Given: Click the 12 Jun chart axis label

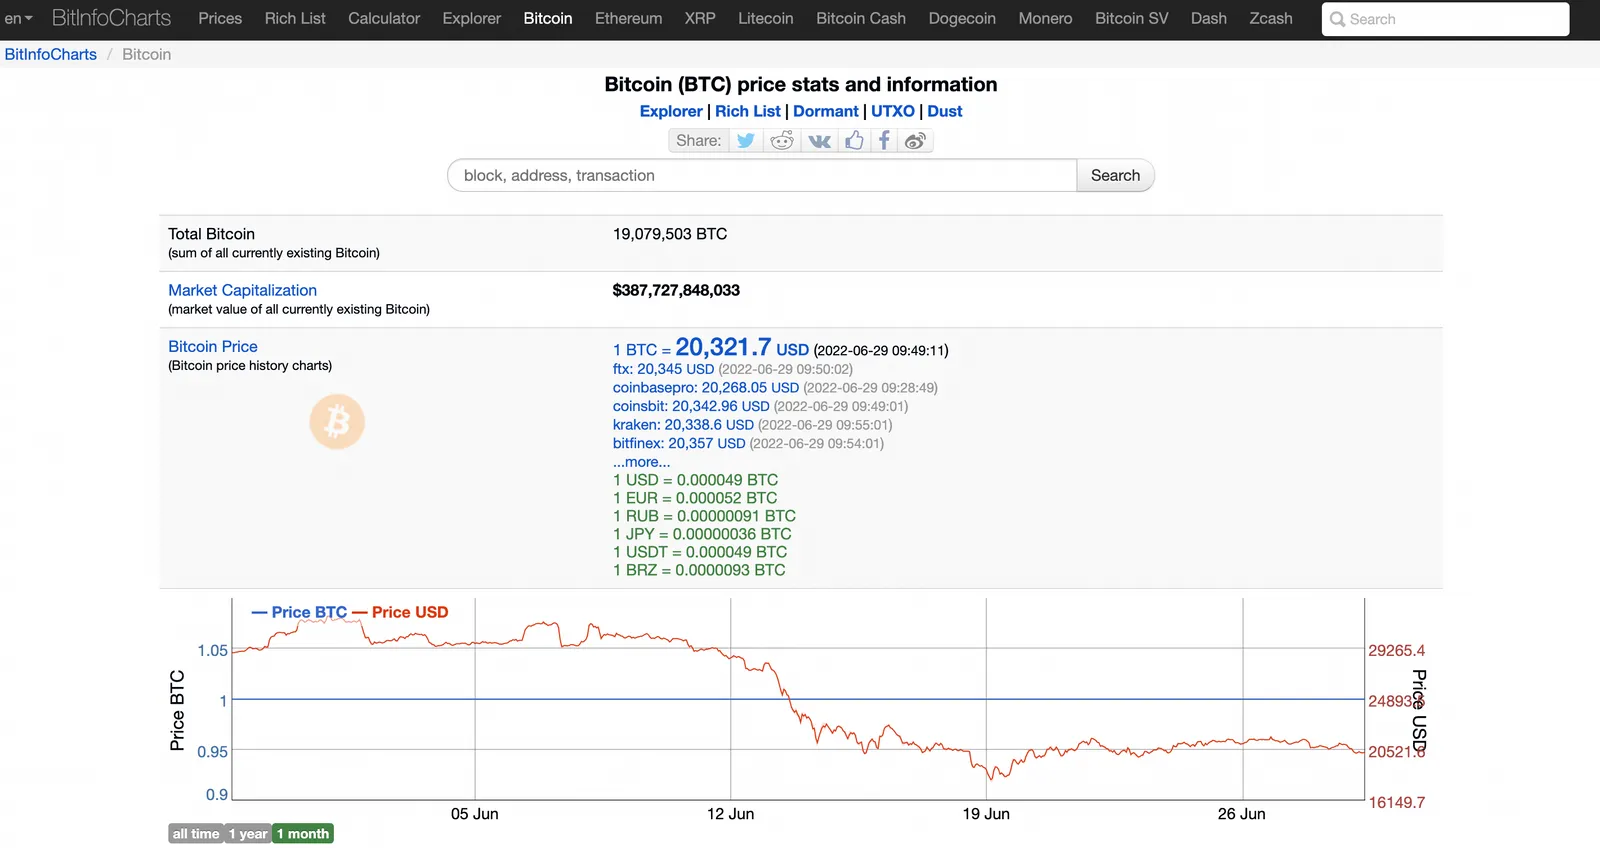Looking at the screenshot, I should pyautogui.click(x=731, y=814).
